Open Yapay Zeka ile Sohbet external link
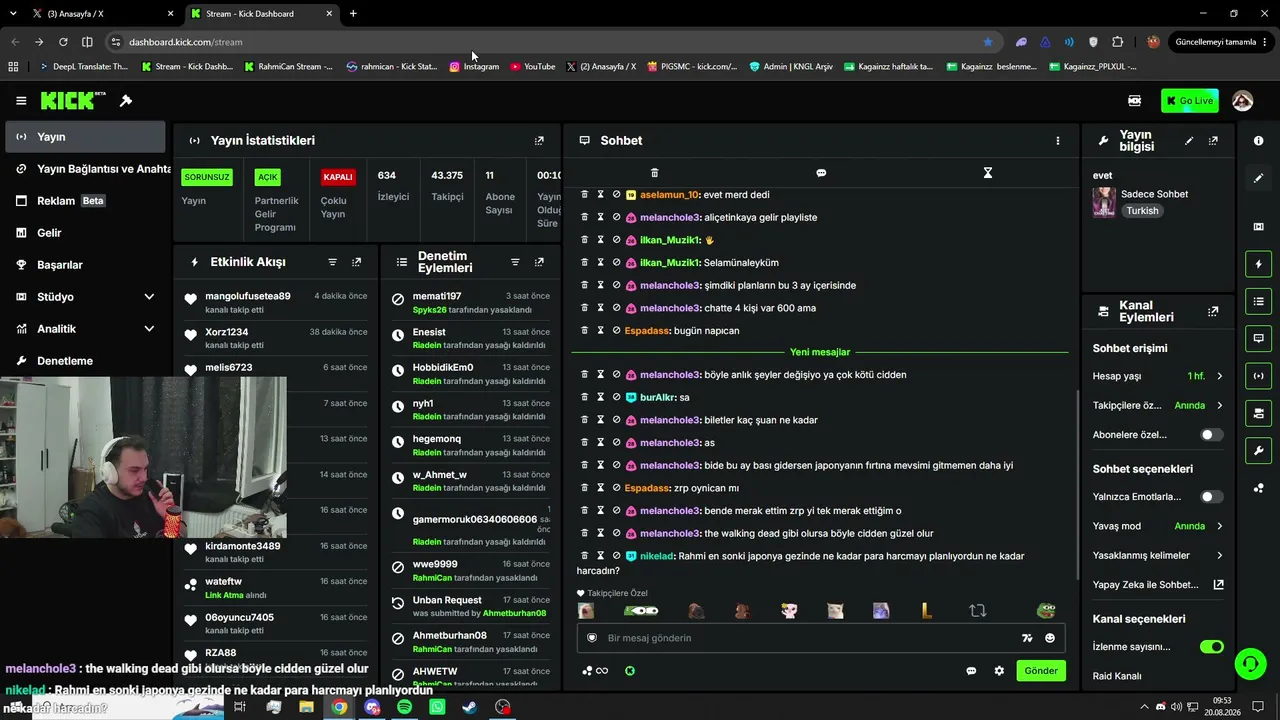This screenshot has width=1280, height=720. 1219,585
